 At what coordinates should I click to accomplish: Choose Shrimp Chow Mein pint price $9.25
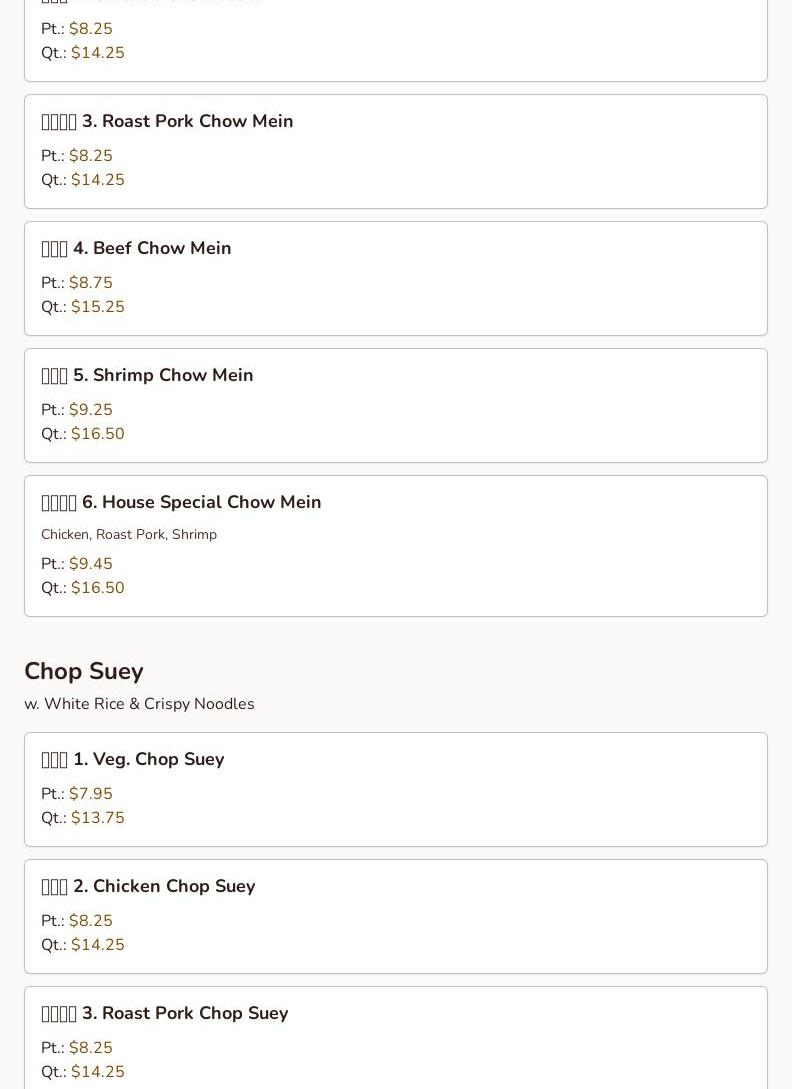click(x=90, y=410)
